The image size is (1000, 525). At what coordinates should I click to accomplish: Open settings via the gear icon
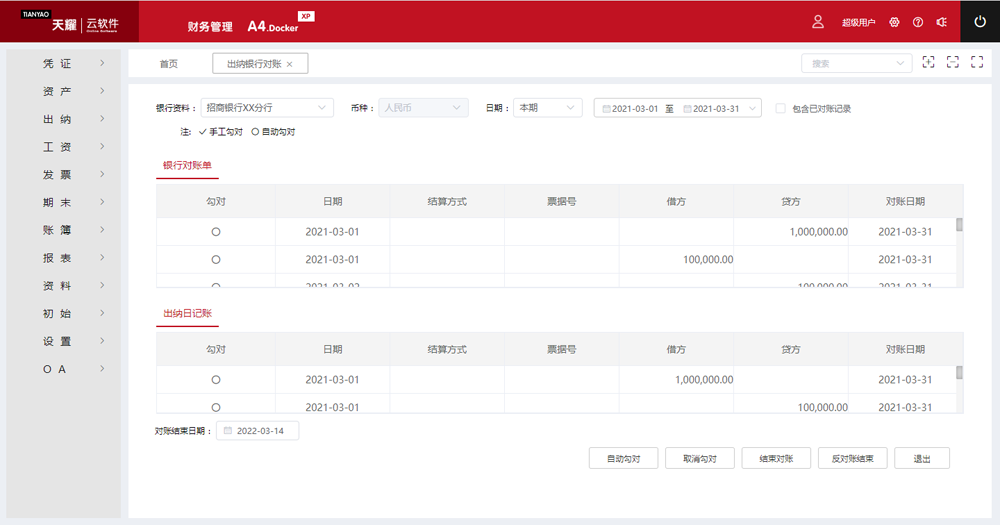click(x=894, y=22)
